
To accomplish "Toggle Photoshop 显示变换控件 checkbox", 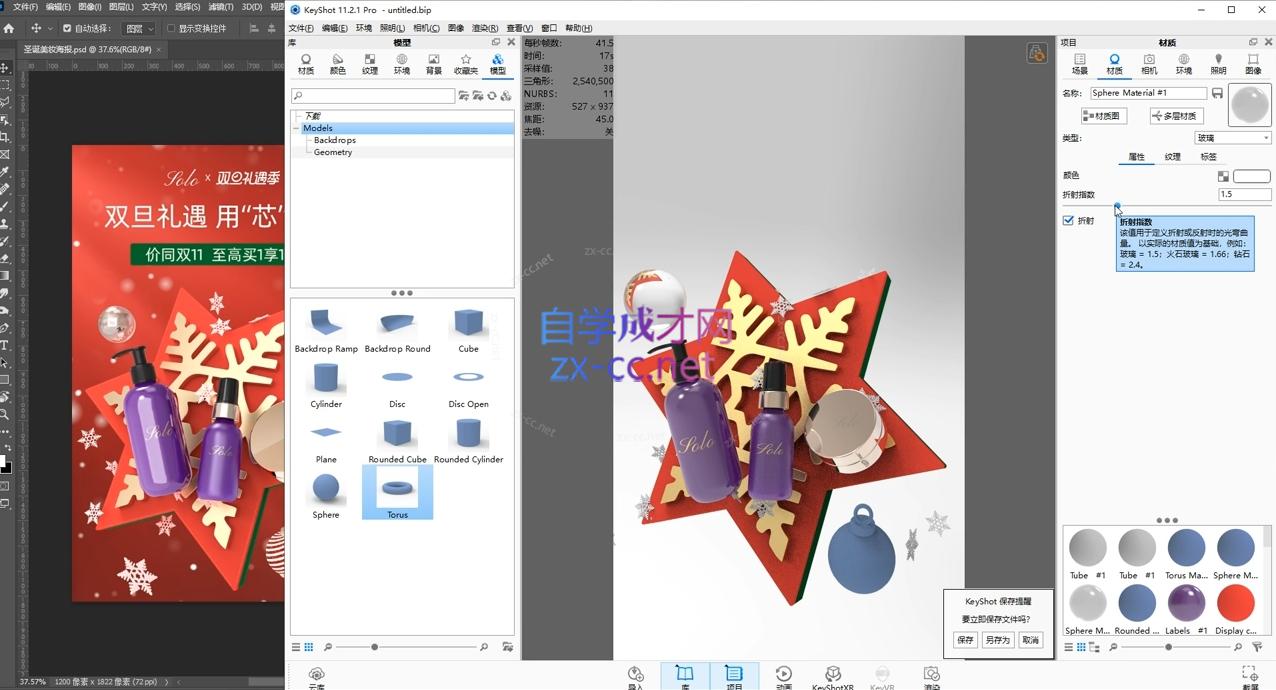I will coord(171,28).
